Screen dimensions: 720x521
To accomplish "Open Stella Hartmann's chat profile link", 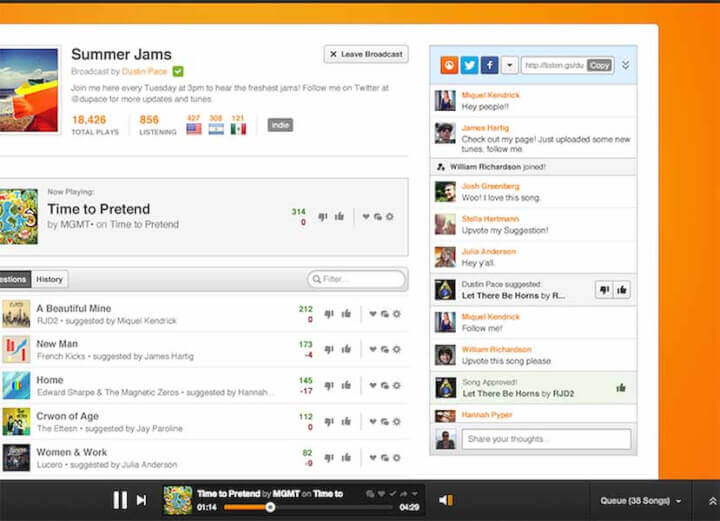I will pos(490,218).
